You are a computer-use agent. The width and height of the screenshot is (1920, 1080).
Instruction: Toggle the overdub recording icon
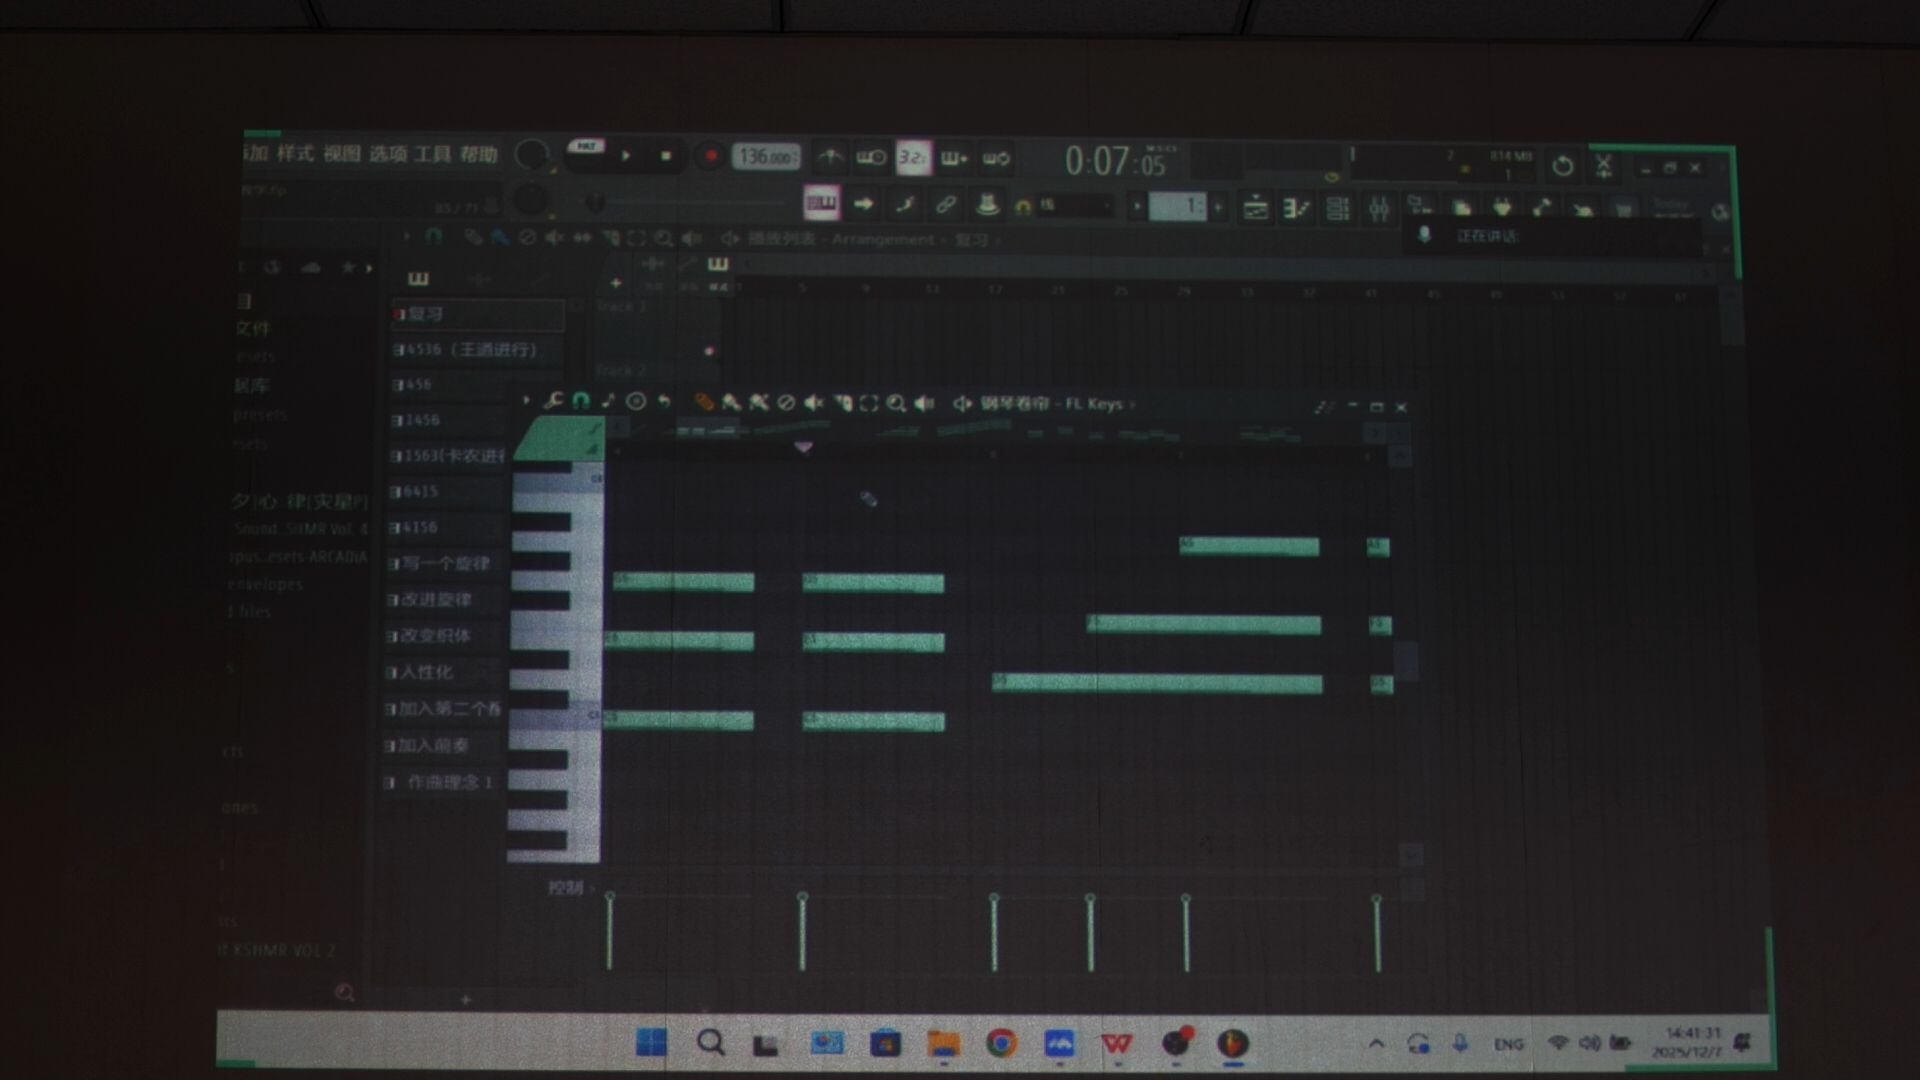[x=954, y=158]
